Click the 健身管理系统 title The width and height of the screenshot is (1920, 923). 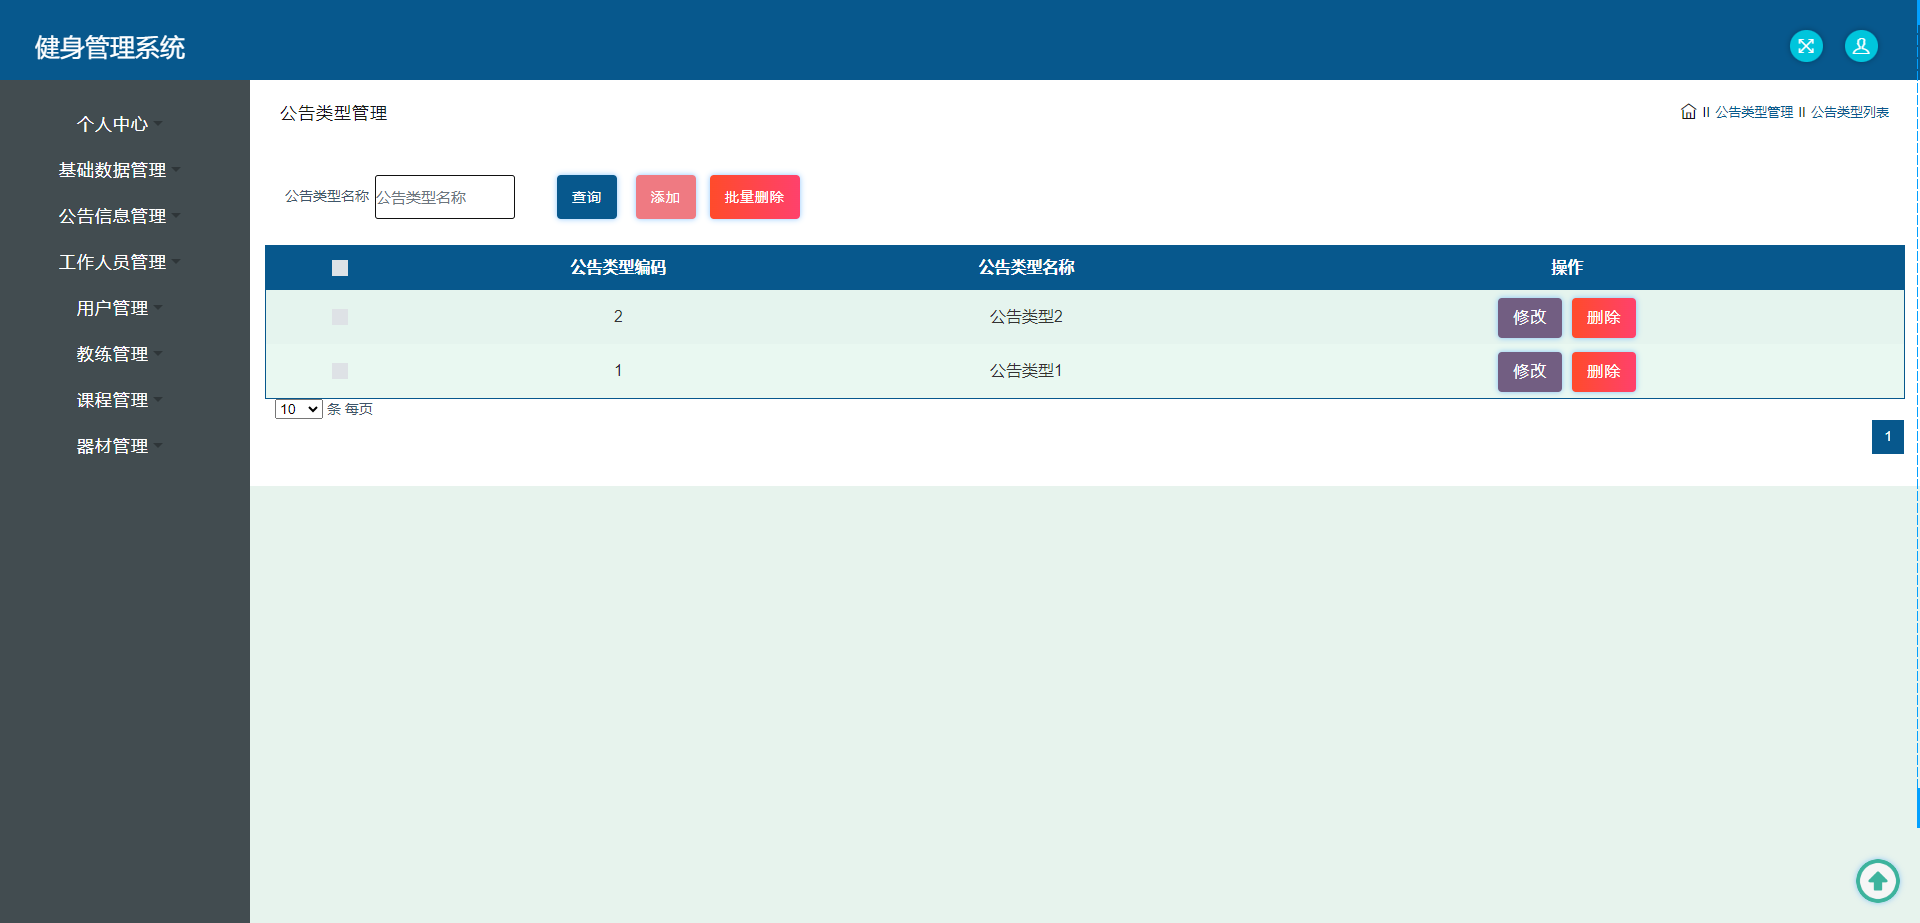(110, 47)
